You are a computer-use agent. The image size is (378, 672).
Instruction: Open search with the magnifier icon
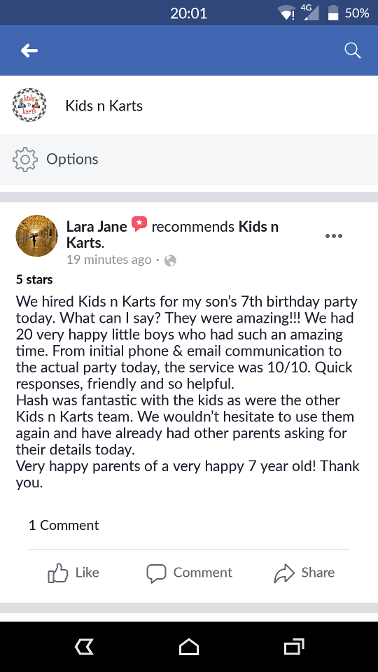click(x=352, y=51)
